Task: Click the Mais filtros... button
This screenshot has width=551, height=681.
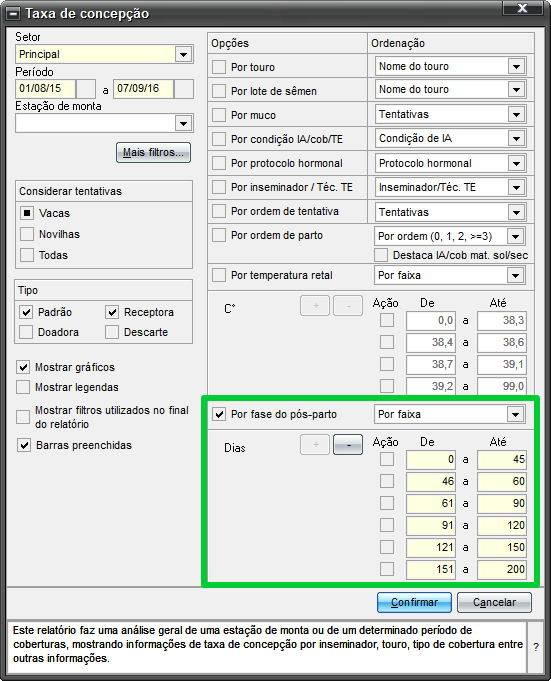Action: point(153,152)
